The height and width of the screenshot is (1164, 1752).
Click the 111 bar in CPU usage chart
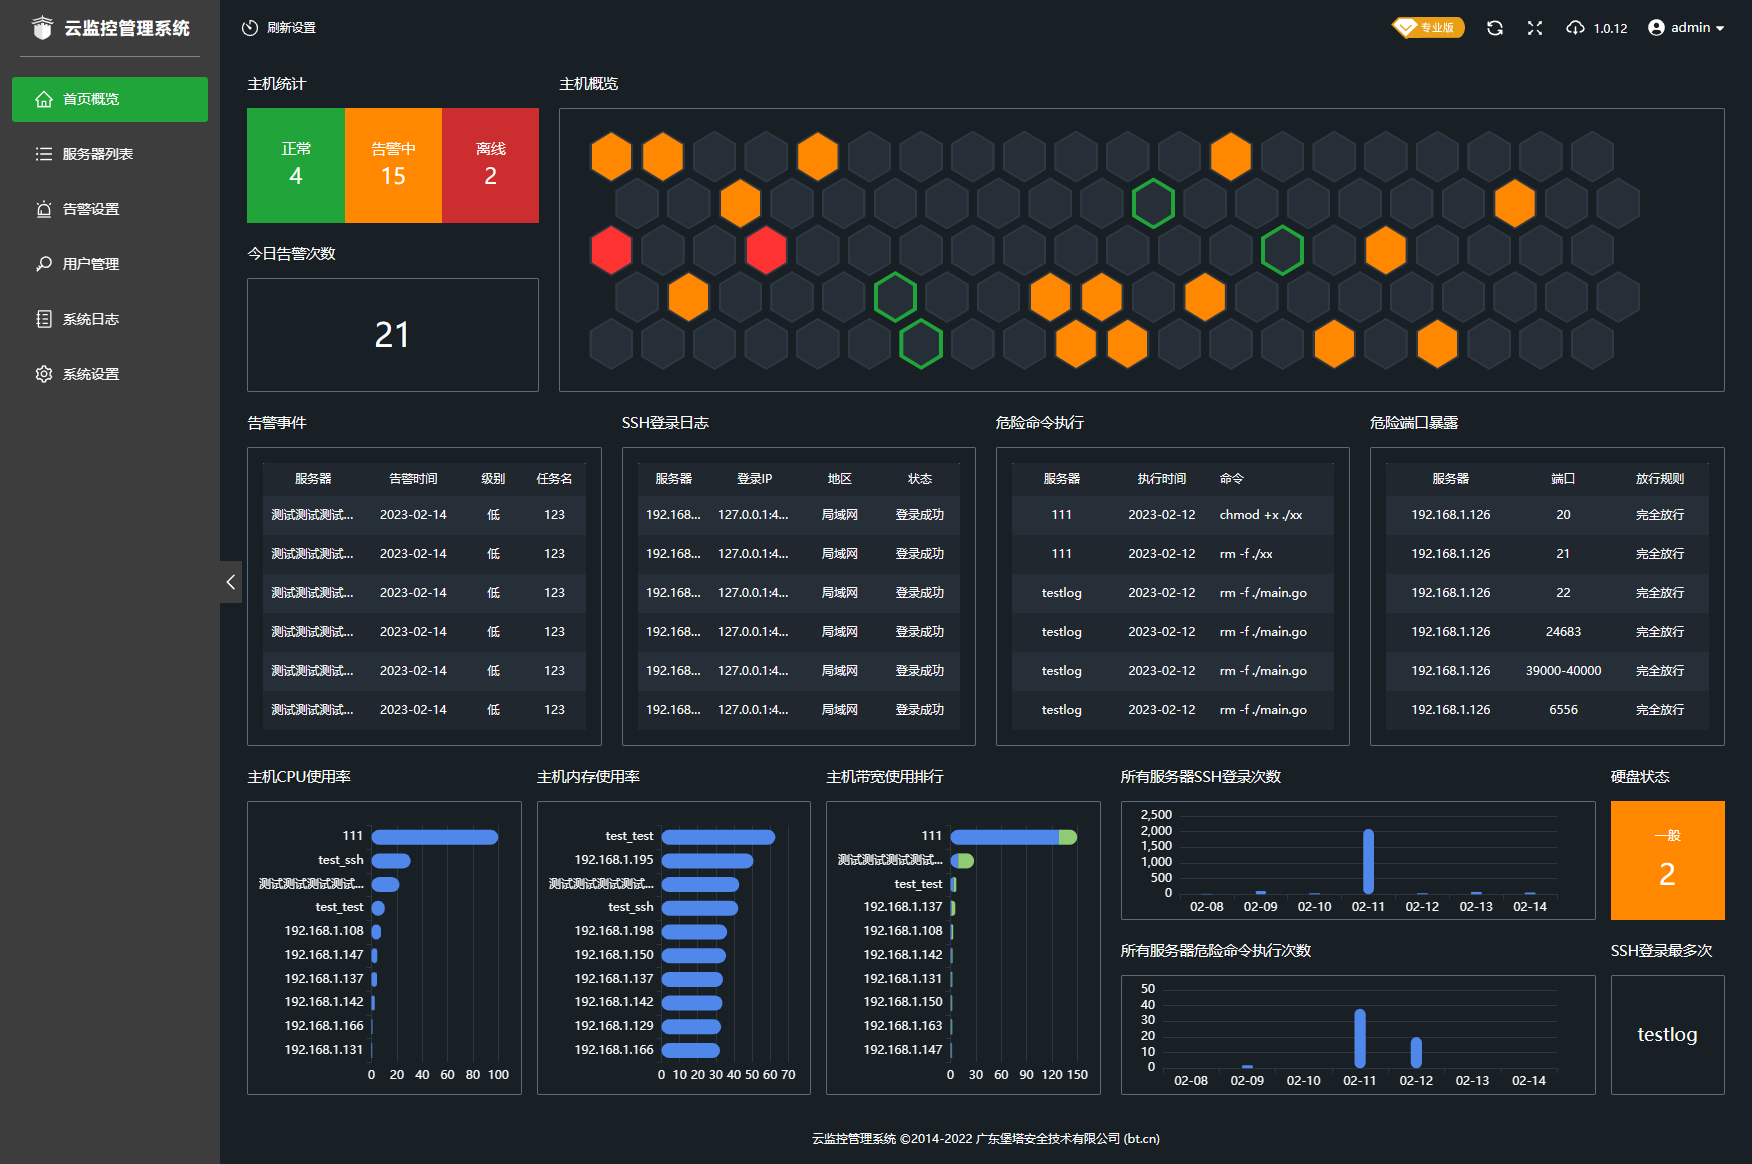(x=434, y=837)
